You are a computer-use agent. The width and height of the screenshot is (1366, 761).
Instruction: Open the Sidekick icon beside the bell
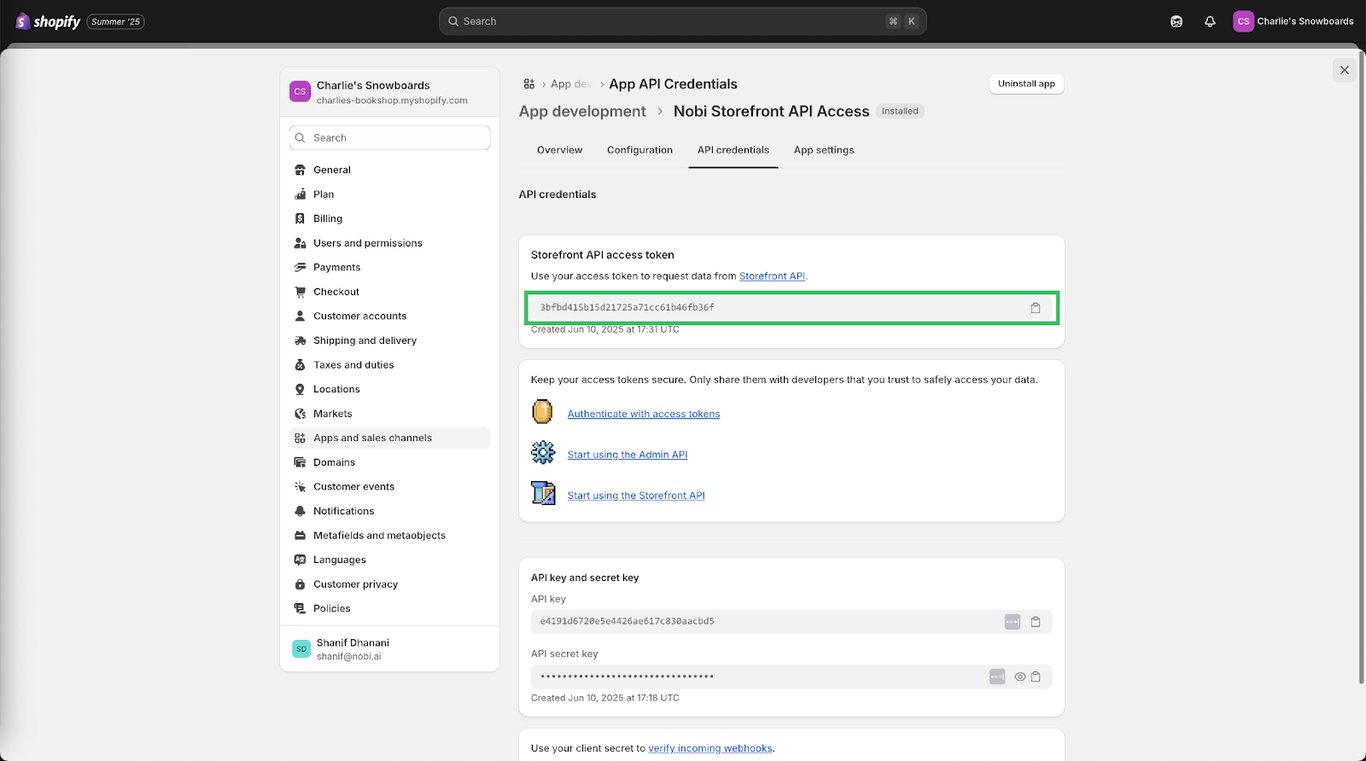[x=1176, y=21]
